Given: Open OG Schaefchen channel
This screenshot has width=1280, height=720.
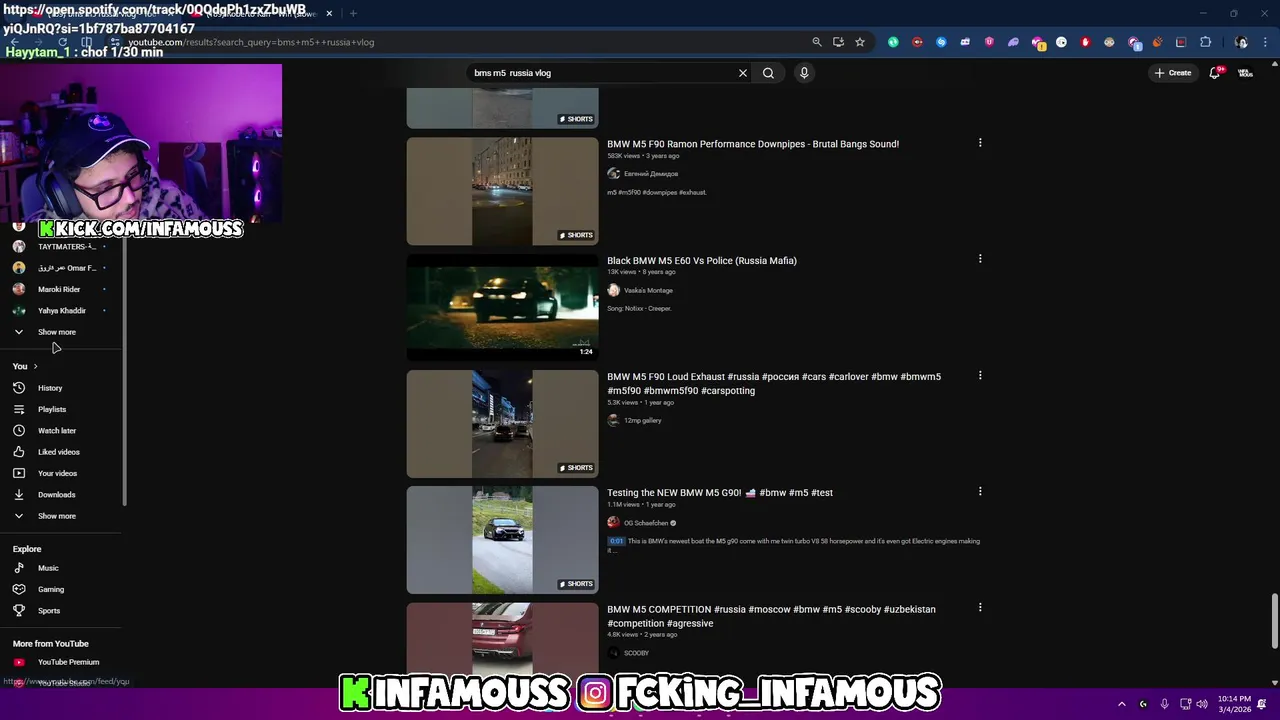Looking at the screenshot, I should 646,523.
